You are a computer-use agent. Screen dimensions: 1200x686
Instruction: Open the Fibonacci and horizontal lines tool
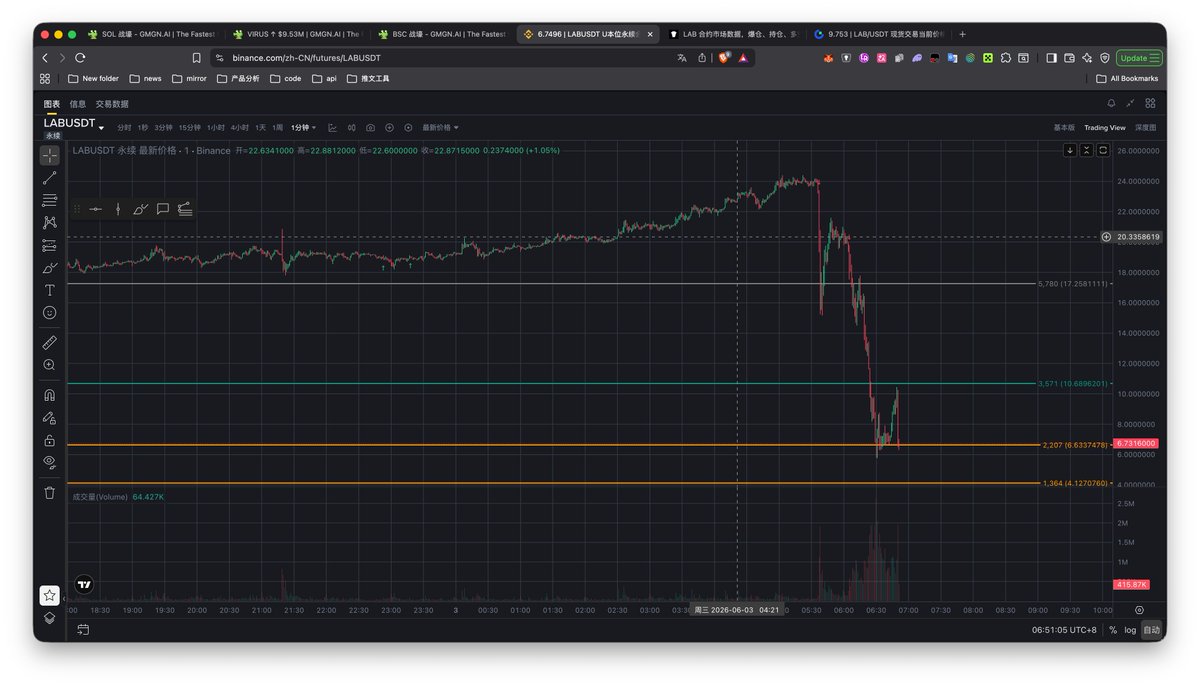[x=49, y=200]
